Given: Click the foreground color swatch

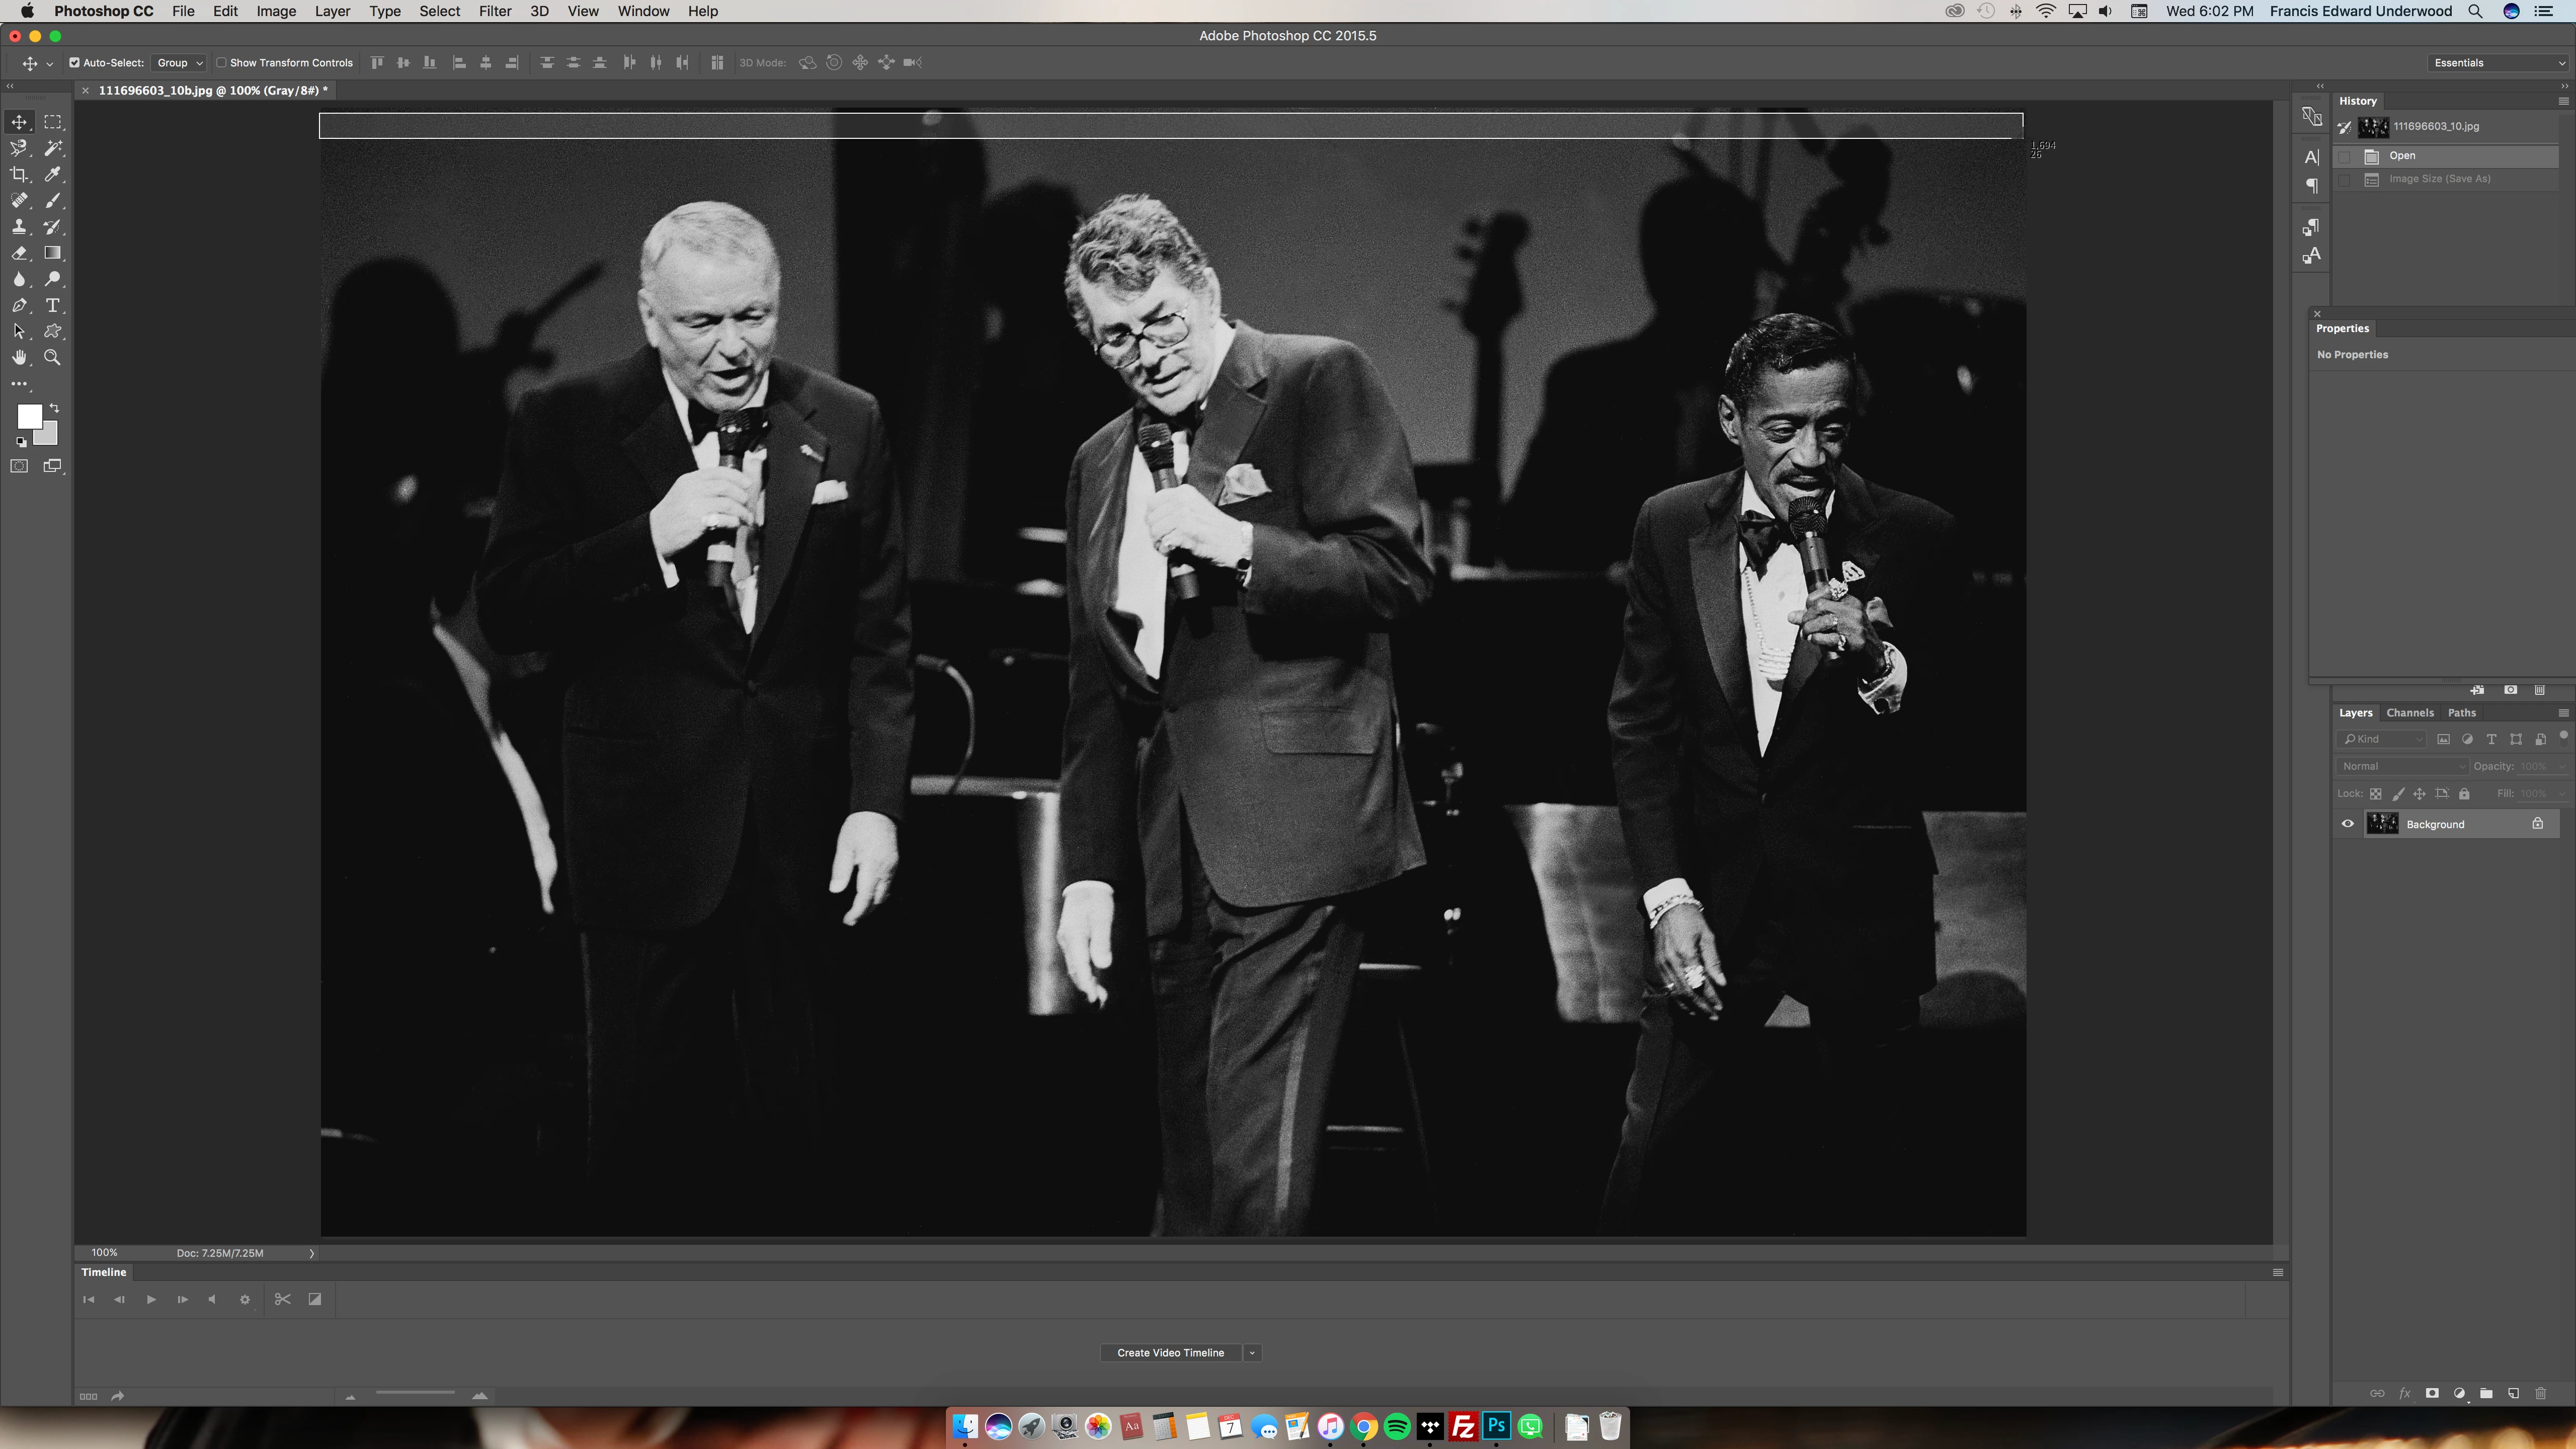Looking at the screenshot, I should point(29,415).
